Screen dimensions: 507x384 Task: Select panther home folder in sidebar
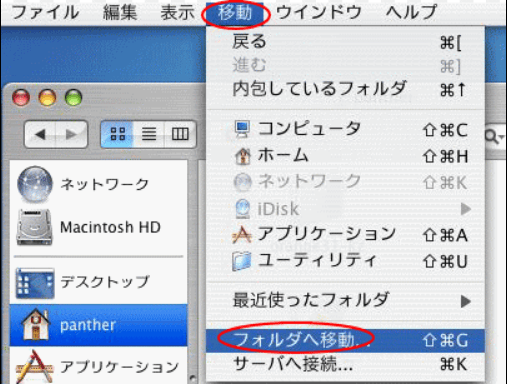tap(99, 325)
